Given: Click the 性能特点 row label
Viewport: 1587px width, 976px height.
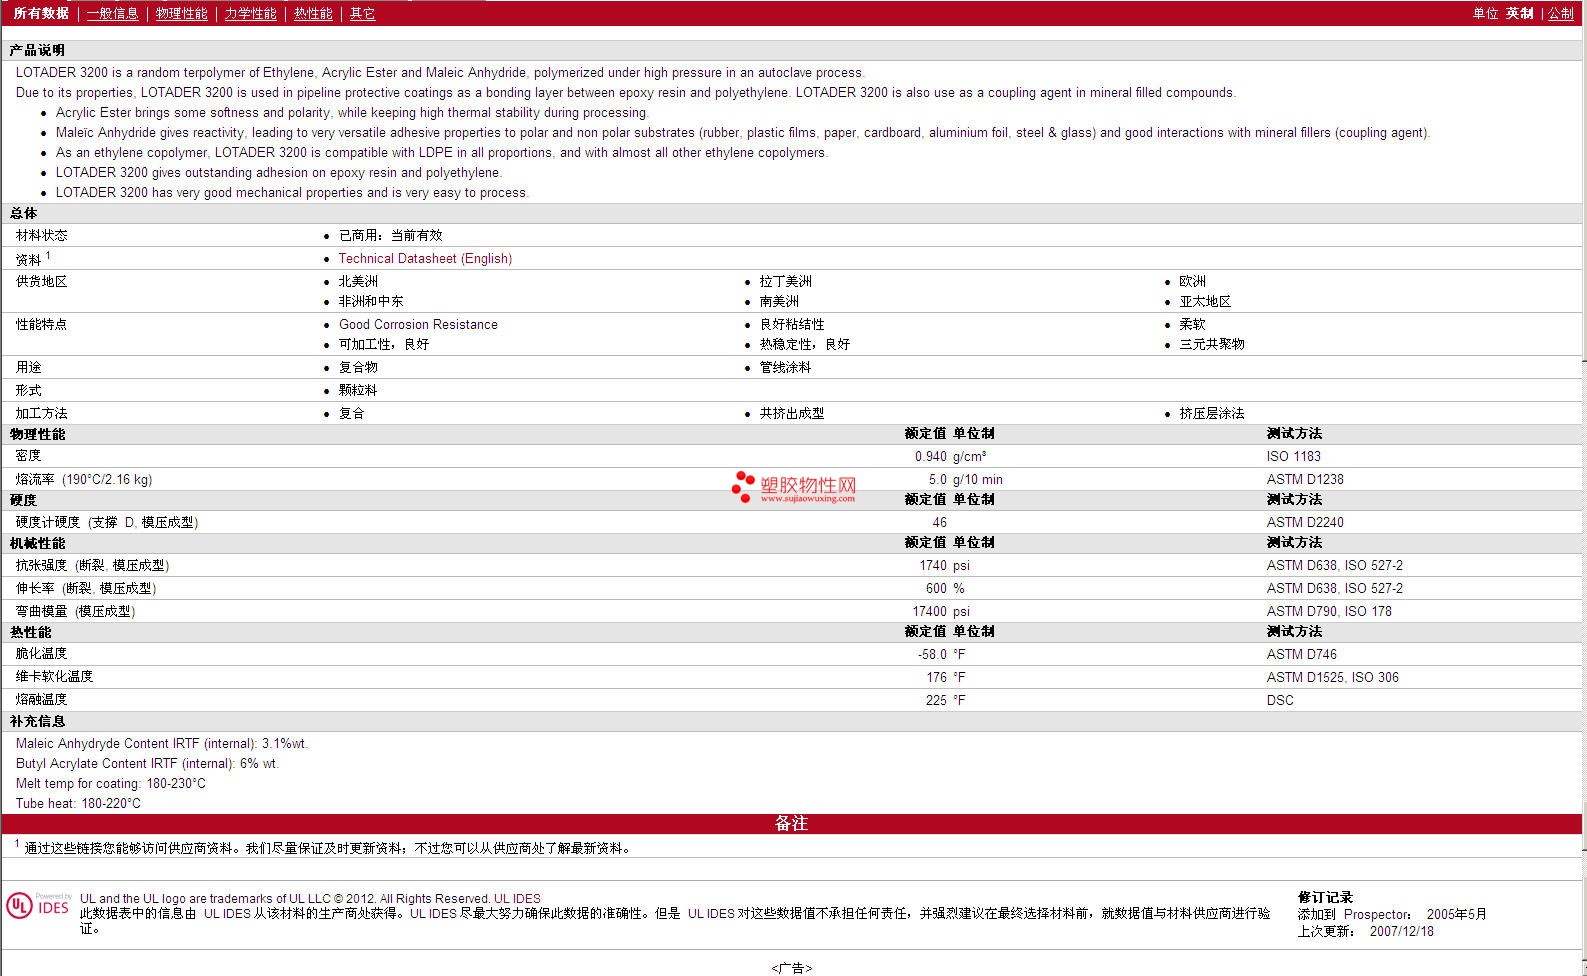Looking at the screenshot, I should (42, 325).
